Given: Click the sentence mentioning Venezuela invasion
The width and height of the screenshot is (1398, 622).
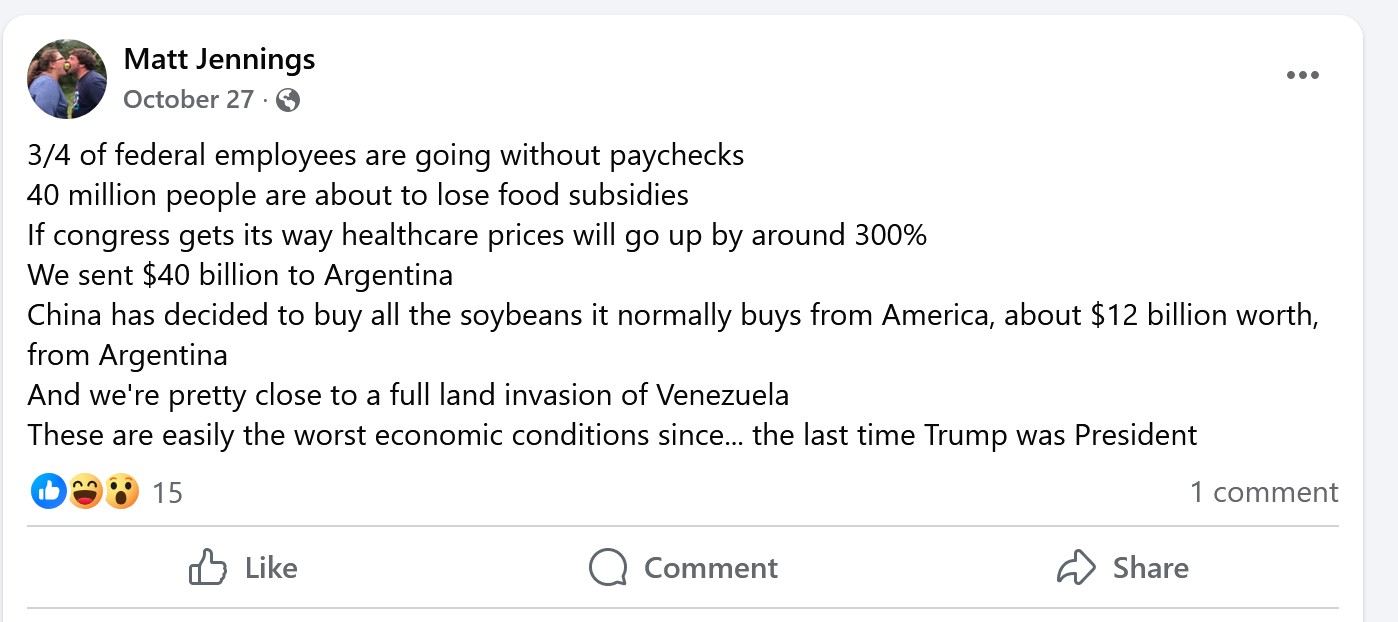Looking at the screenshot, I should (x=408, y=395).
